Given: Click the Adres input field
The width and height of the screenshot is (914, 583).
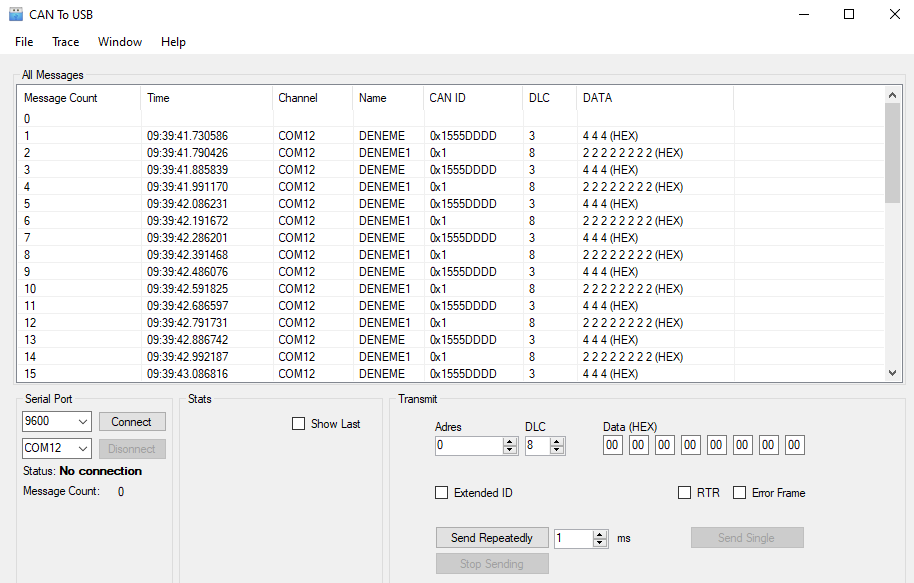Looking at the screenshot, I should pyautogui.click(x=469, y=445).
